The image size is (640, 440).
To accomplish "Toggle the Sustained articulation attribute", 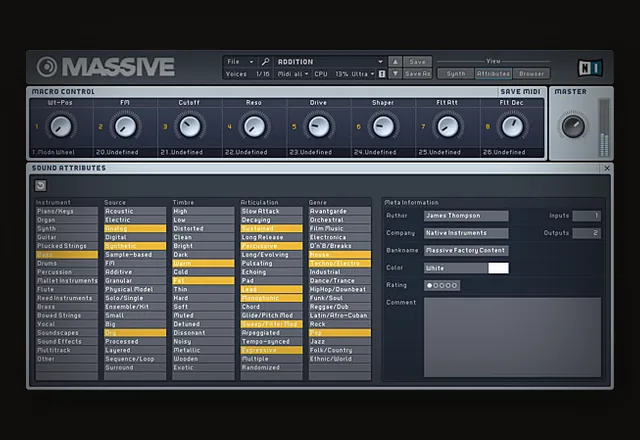I will [x=271, y=229].
